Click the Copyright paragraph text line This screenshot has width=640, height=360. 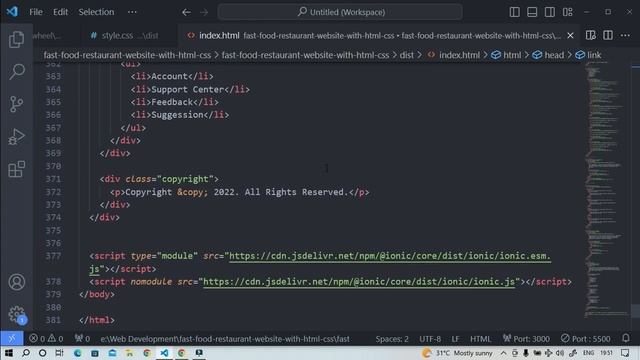click(x=240, y=192)
